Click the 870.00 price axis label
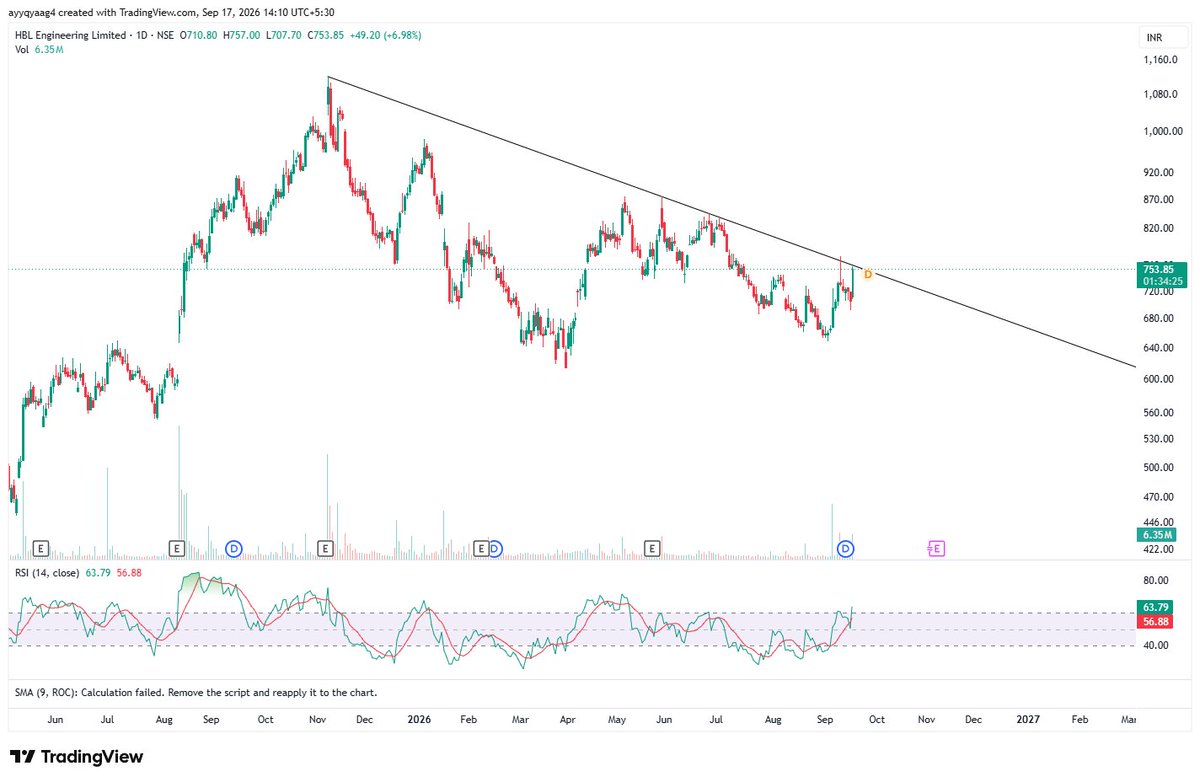1200x782 pixels. coord(1160,200)
